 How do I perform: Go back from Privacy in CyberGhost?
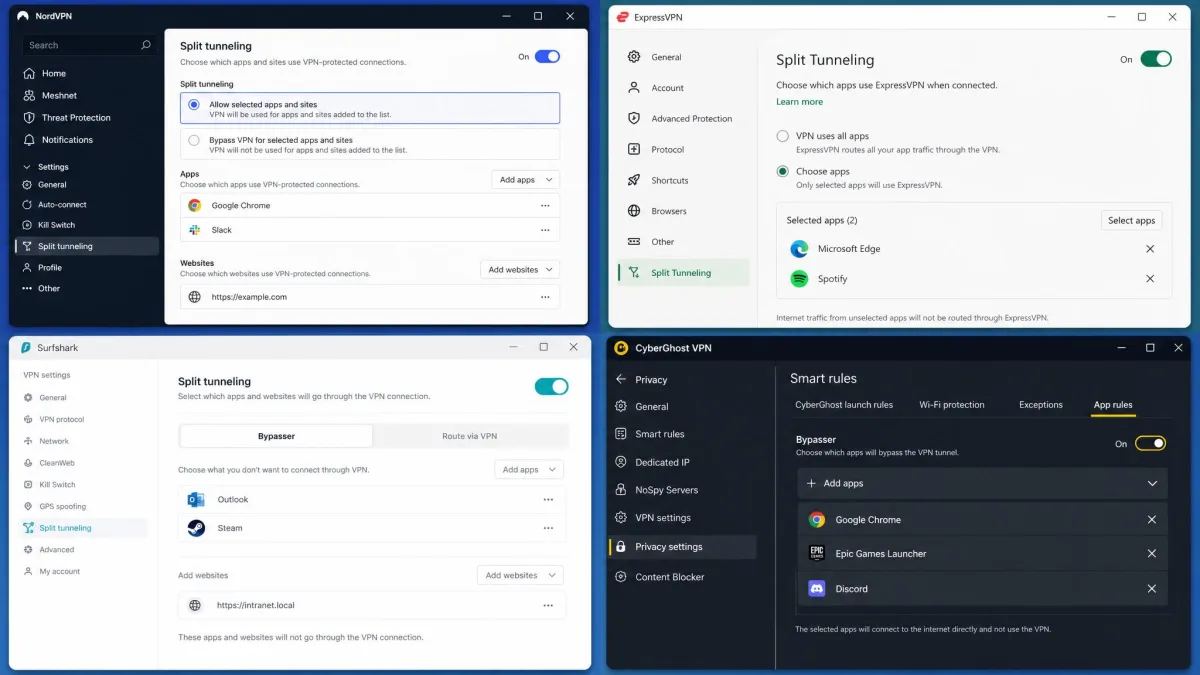[x=621, y=379]
